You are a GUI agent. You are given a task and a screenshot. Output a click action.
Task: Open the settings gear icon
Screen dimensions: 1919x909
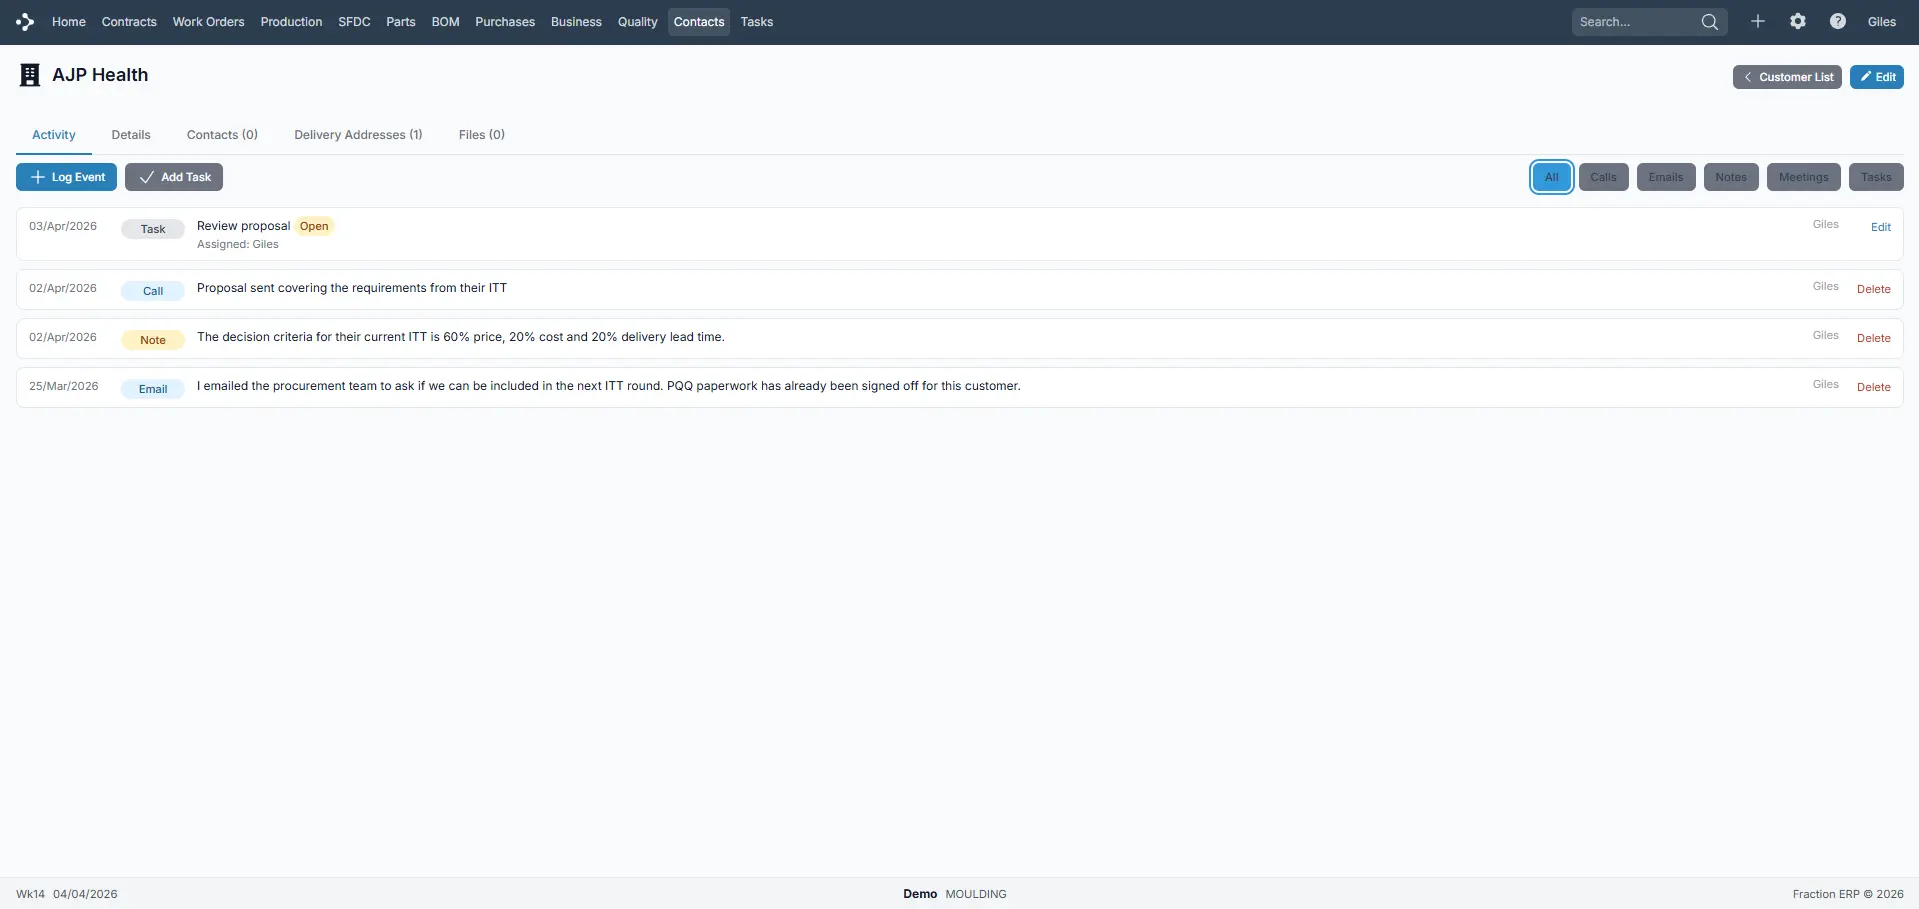pyautogui.click(x=1797, y=22)
